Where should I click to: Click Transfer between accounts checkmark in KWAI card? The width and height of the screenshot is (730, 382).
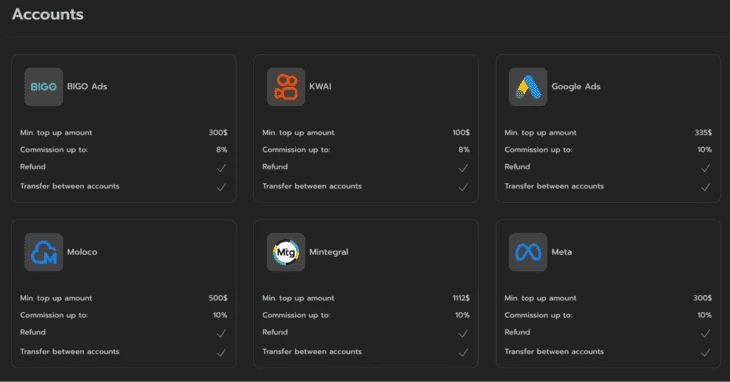463,187
